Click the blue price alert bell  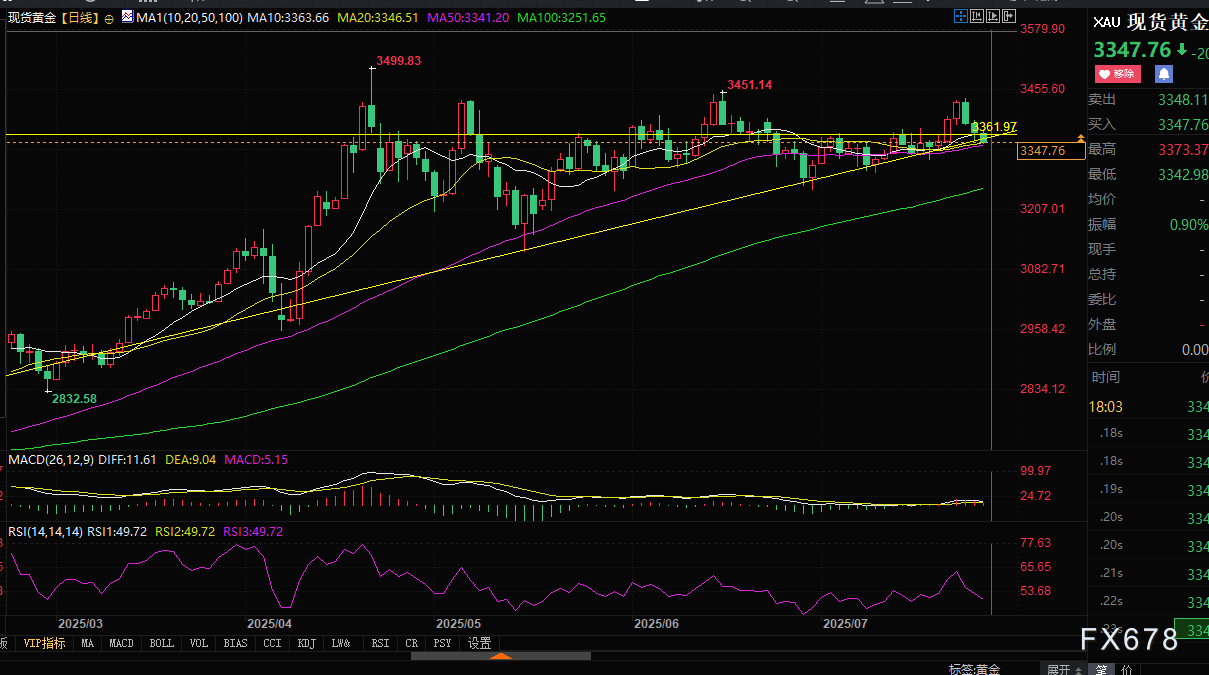(1164, 74)
